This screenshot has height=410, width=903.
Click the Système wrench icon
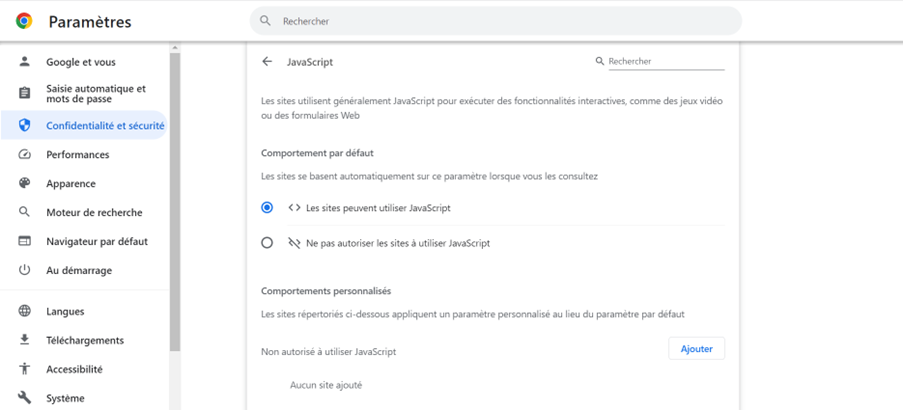coord(25,398)
